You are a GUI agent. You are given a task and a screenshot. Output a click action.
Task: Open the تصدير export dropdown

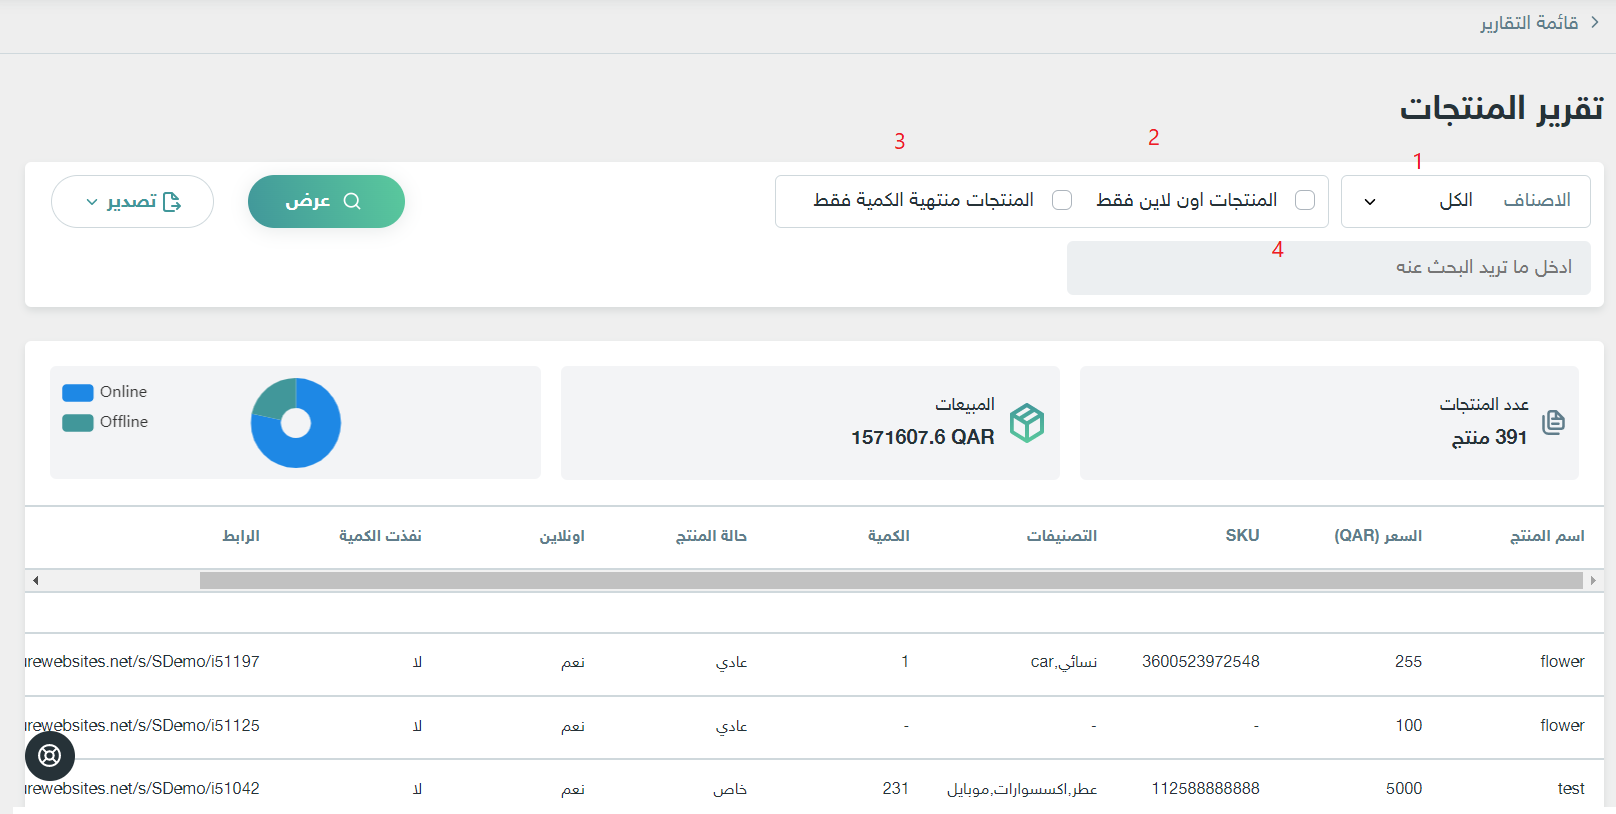(x=132, y=201)
